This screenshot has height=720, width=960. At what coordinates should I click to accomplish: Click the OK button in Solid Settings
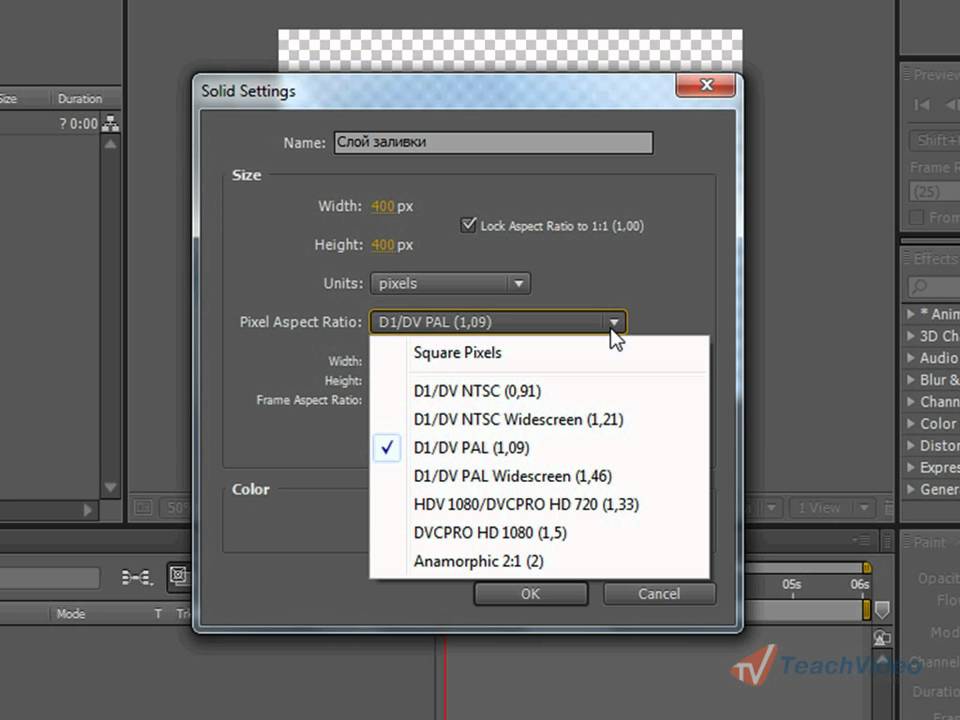pos(530,593)
